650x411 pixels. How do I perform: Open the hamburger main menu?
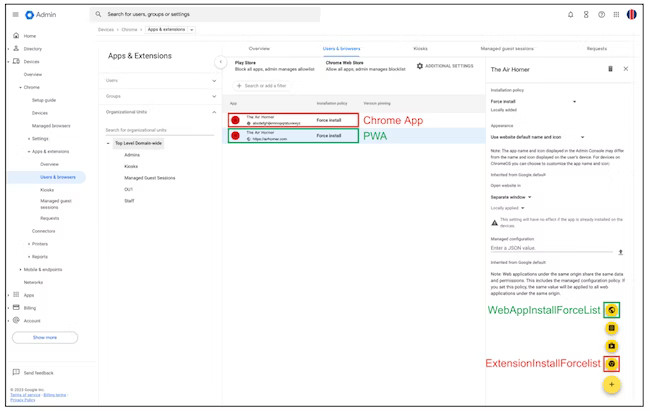[x=14, y=14]
